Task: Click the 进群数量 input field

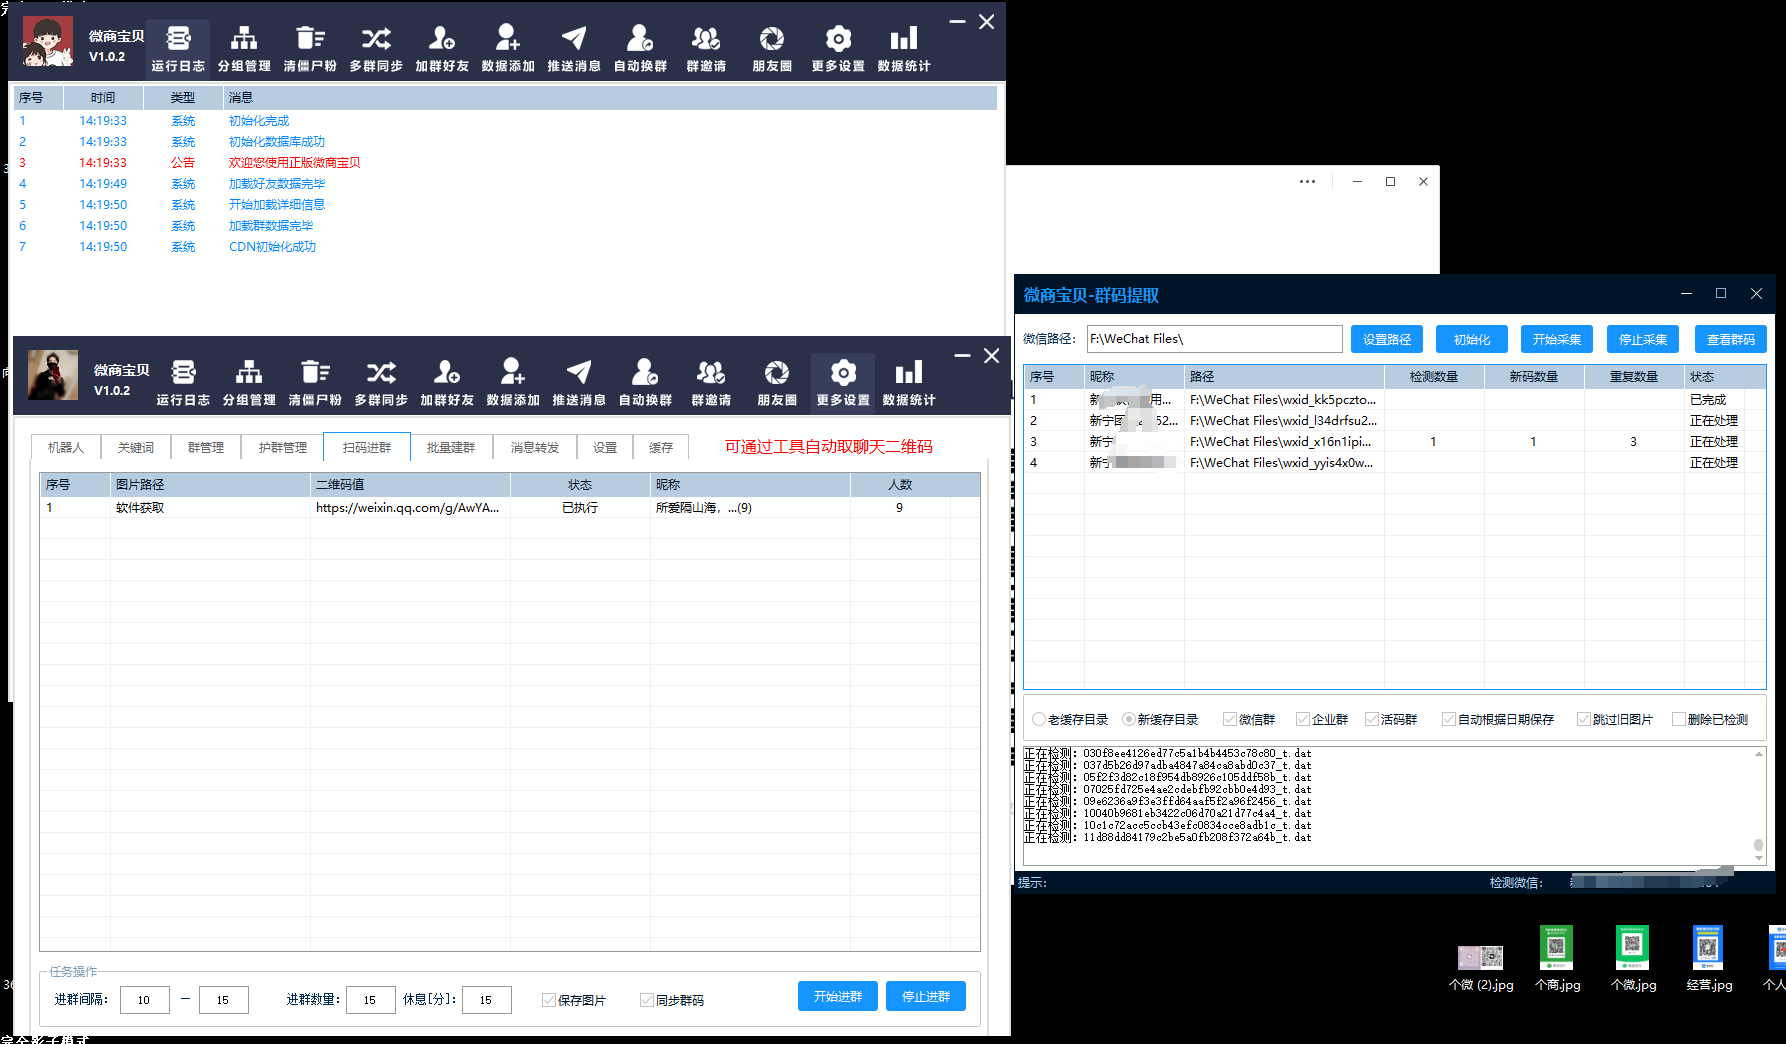Action: (371, 999)
